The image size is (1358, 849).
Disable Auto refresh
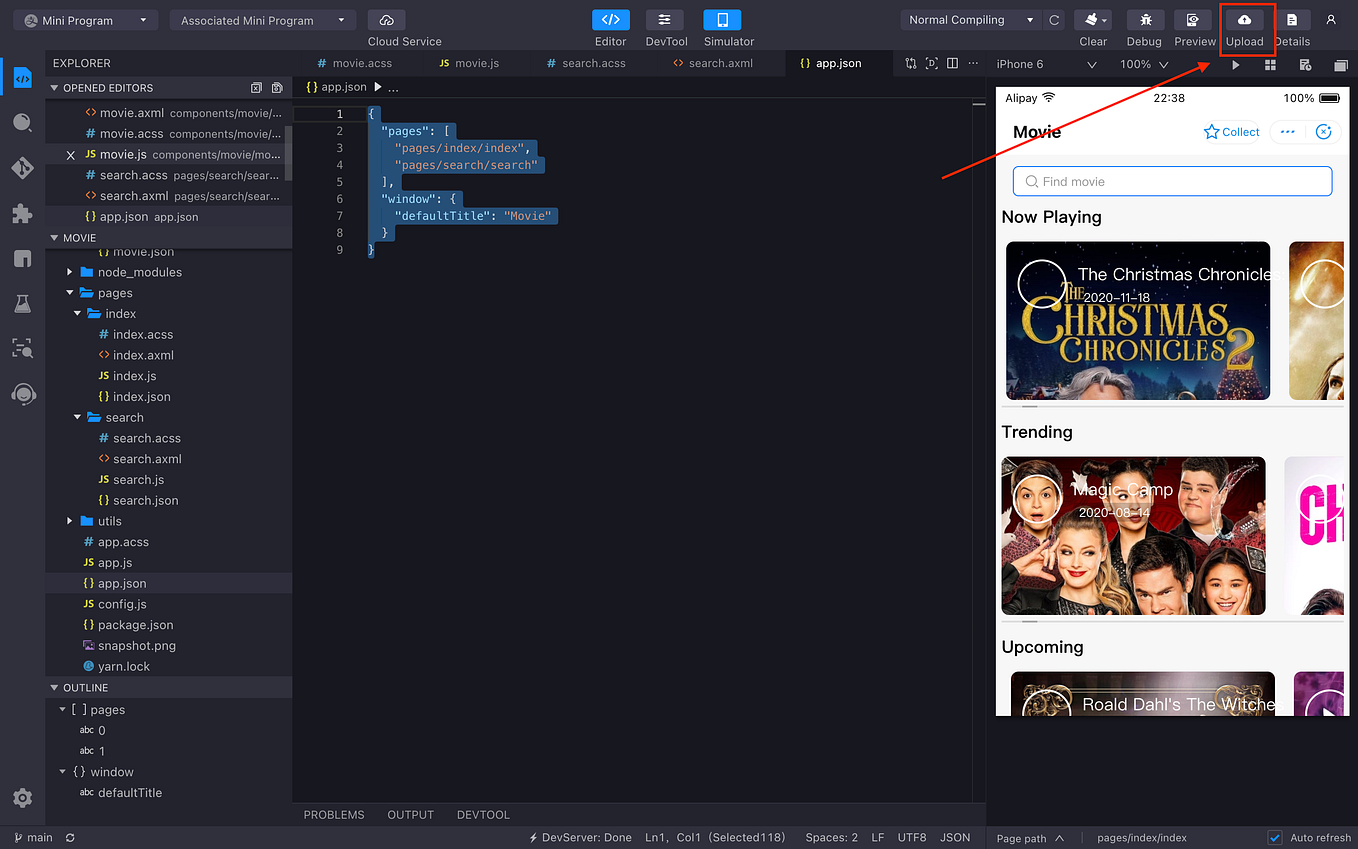click(1277, 837)
